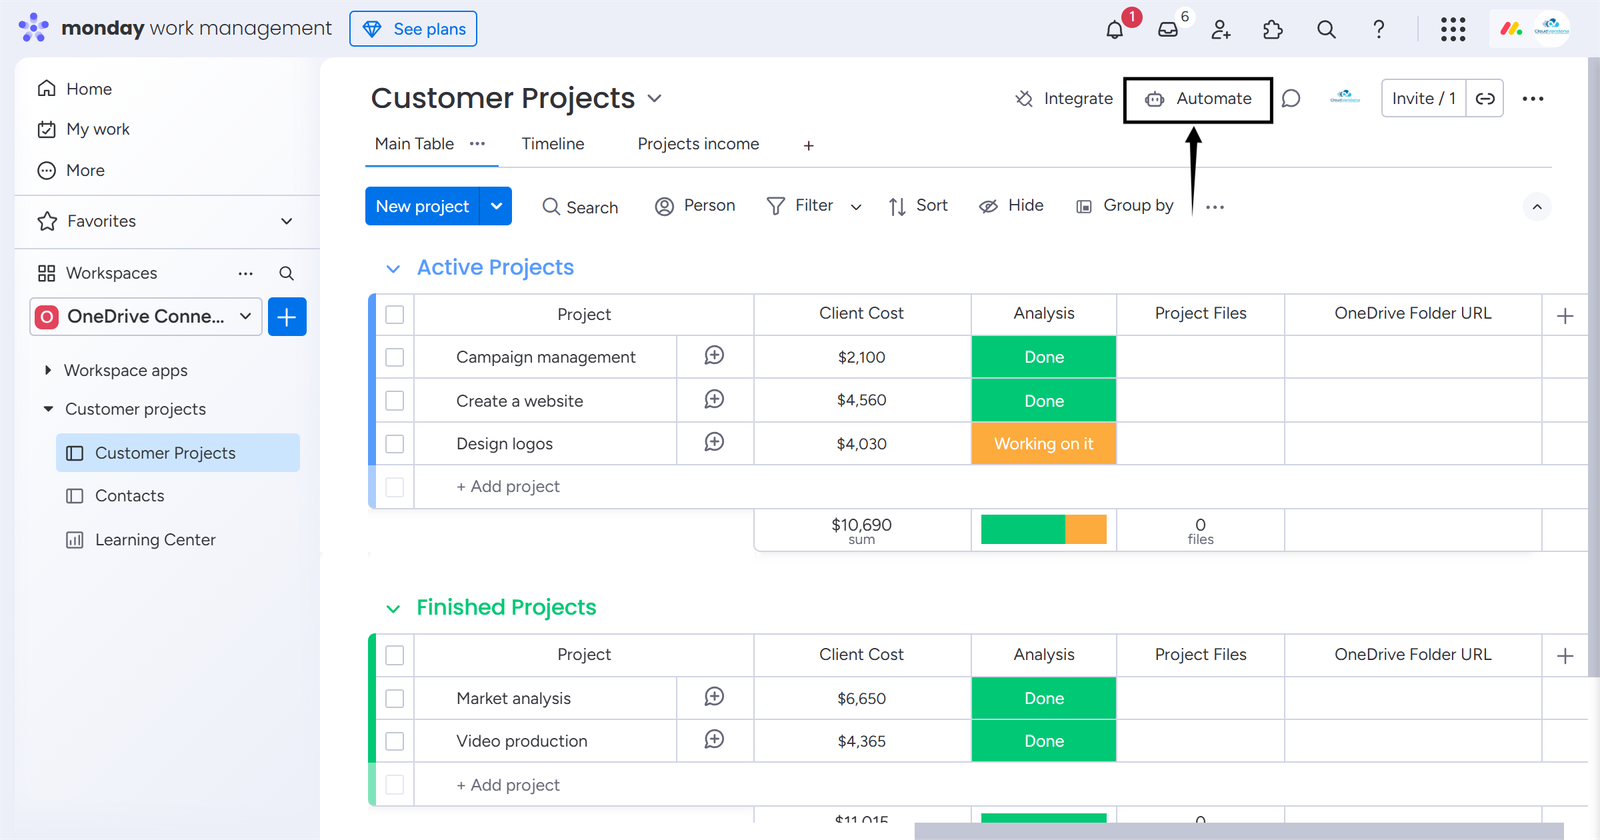The height and width of the screenshot is (840, 1600).
Task: Open the Filter options chevron
Action: (x=856, y=207)
